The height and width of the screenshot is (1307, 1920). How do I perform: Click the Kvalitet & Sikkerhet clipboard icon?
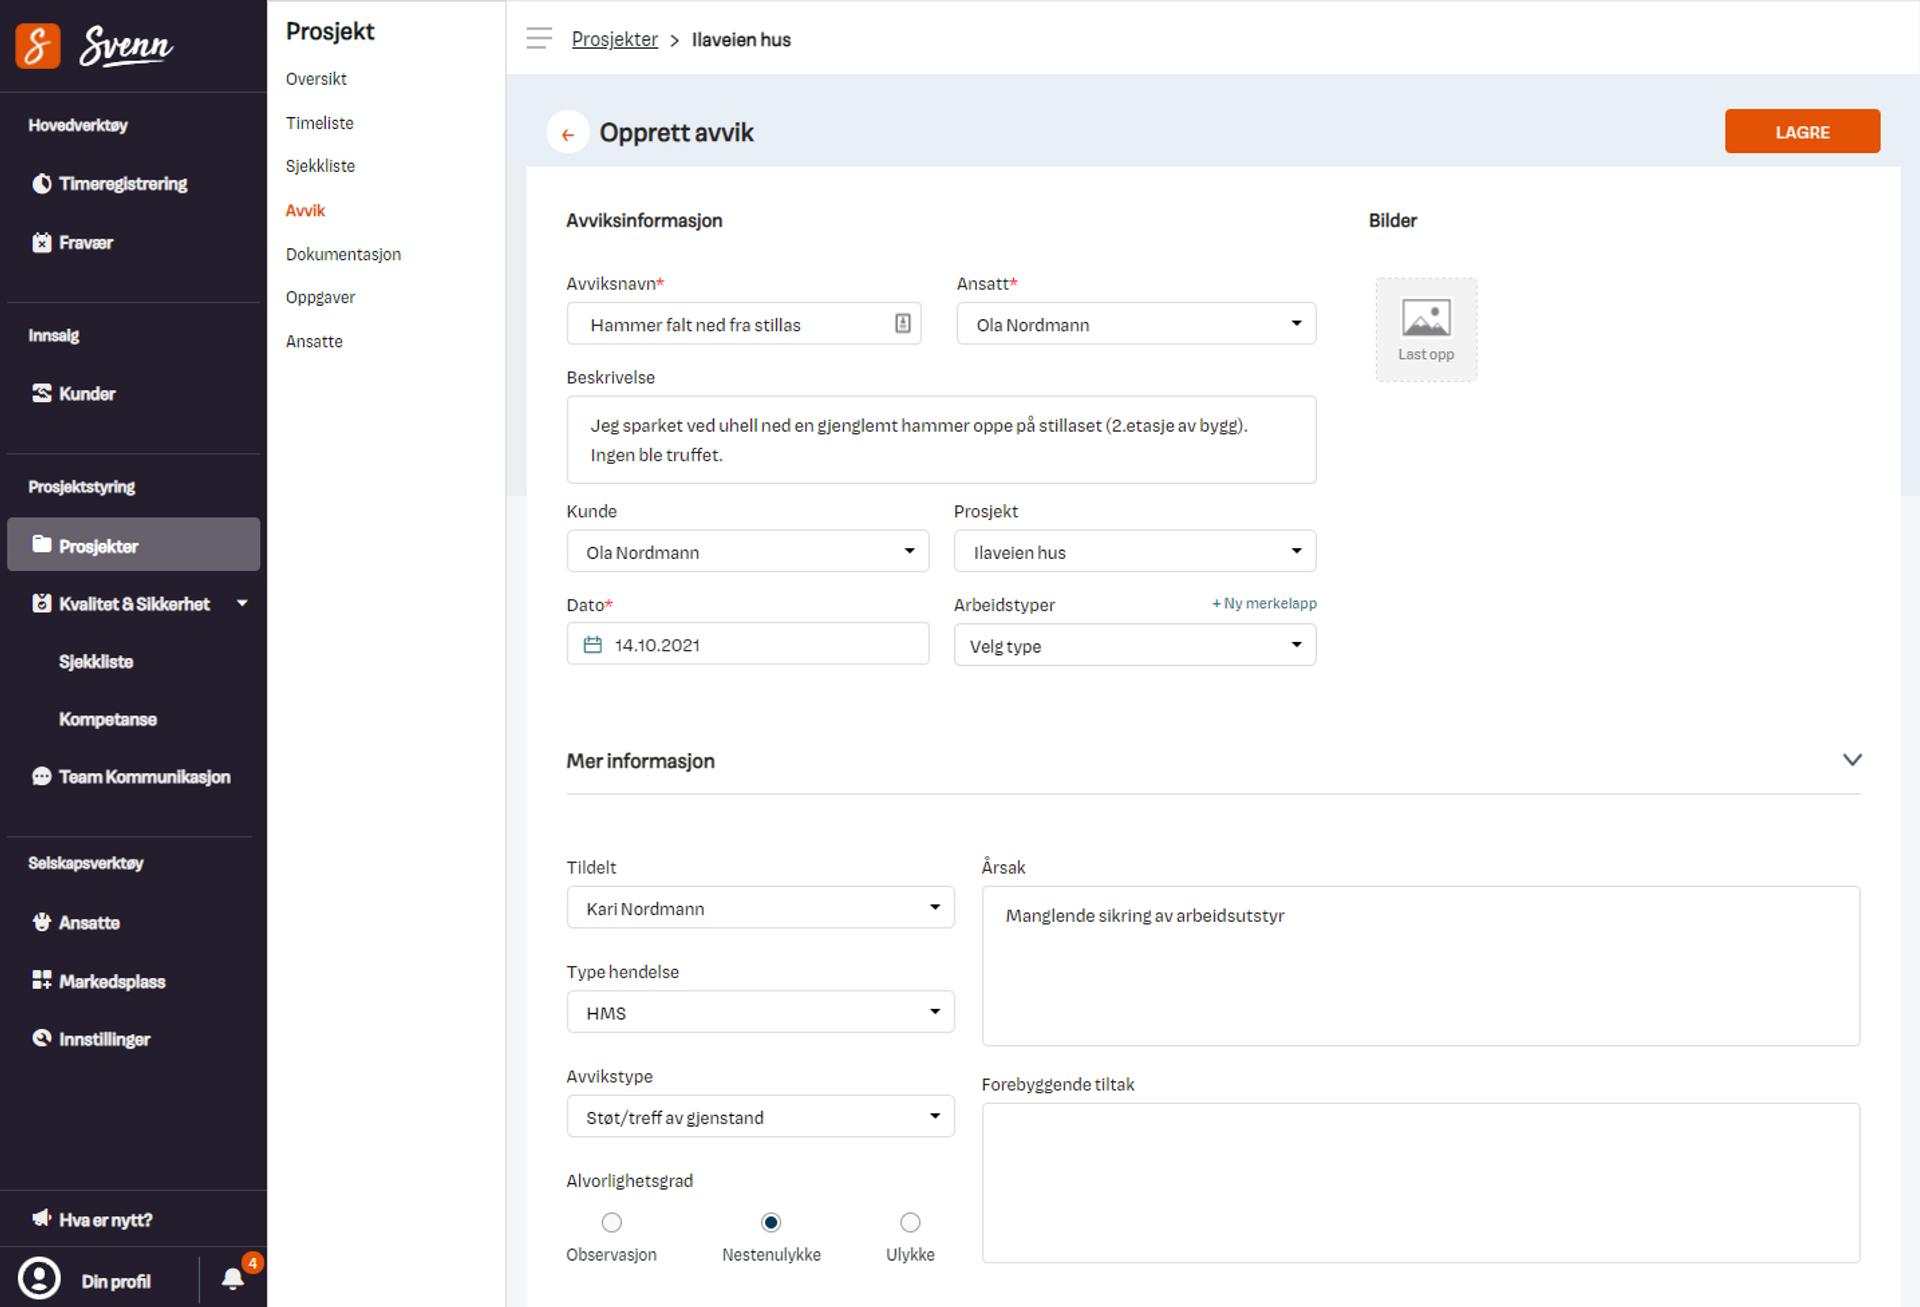pyautogui.click(x=42, y=604)
